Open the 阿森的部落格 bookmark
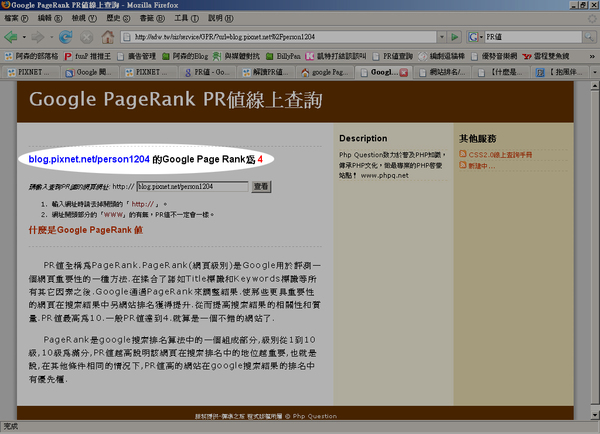 pos(31,57)
